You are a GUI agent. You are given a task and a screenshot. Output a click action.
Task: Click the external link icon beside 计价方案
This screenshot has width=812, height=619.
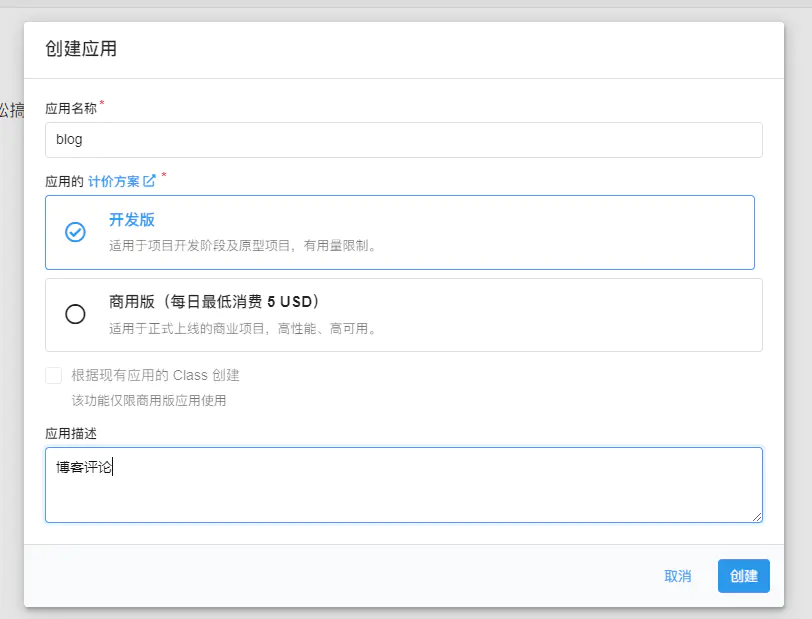pos(150,181)
